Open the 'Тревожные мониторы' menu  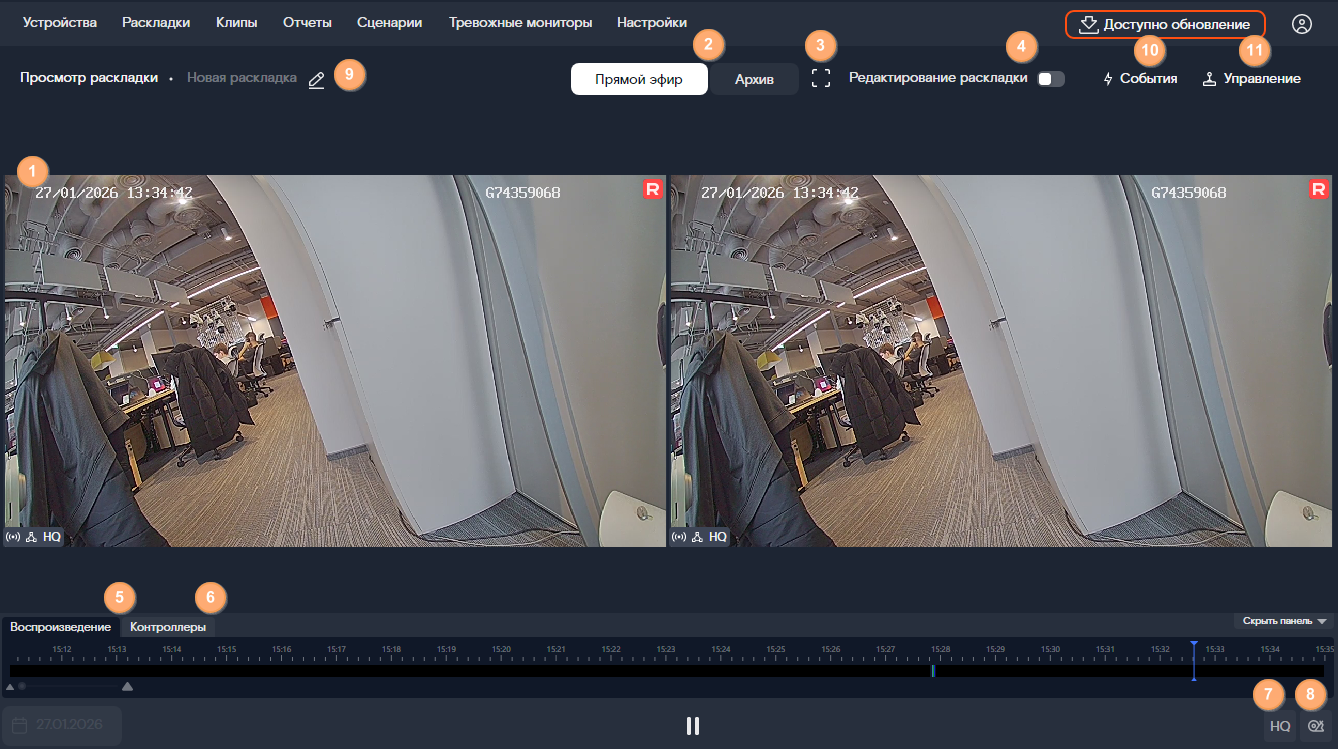[x=520, y=22]
